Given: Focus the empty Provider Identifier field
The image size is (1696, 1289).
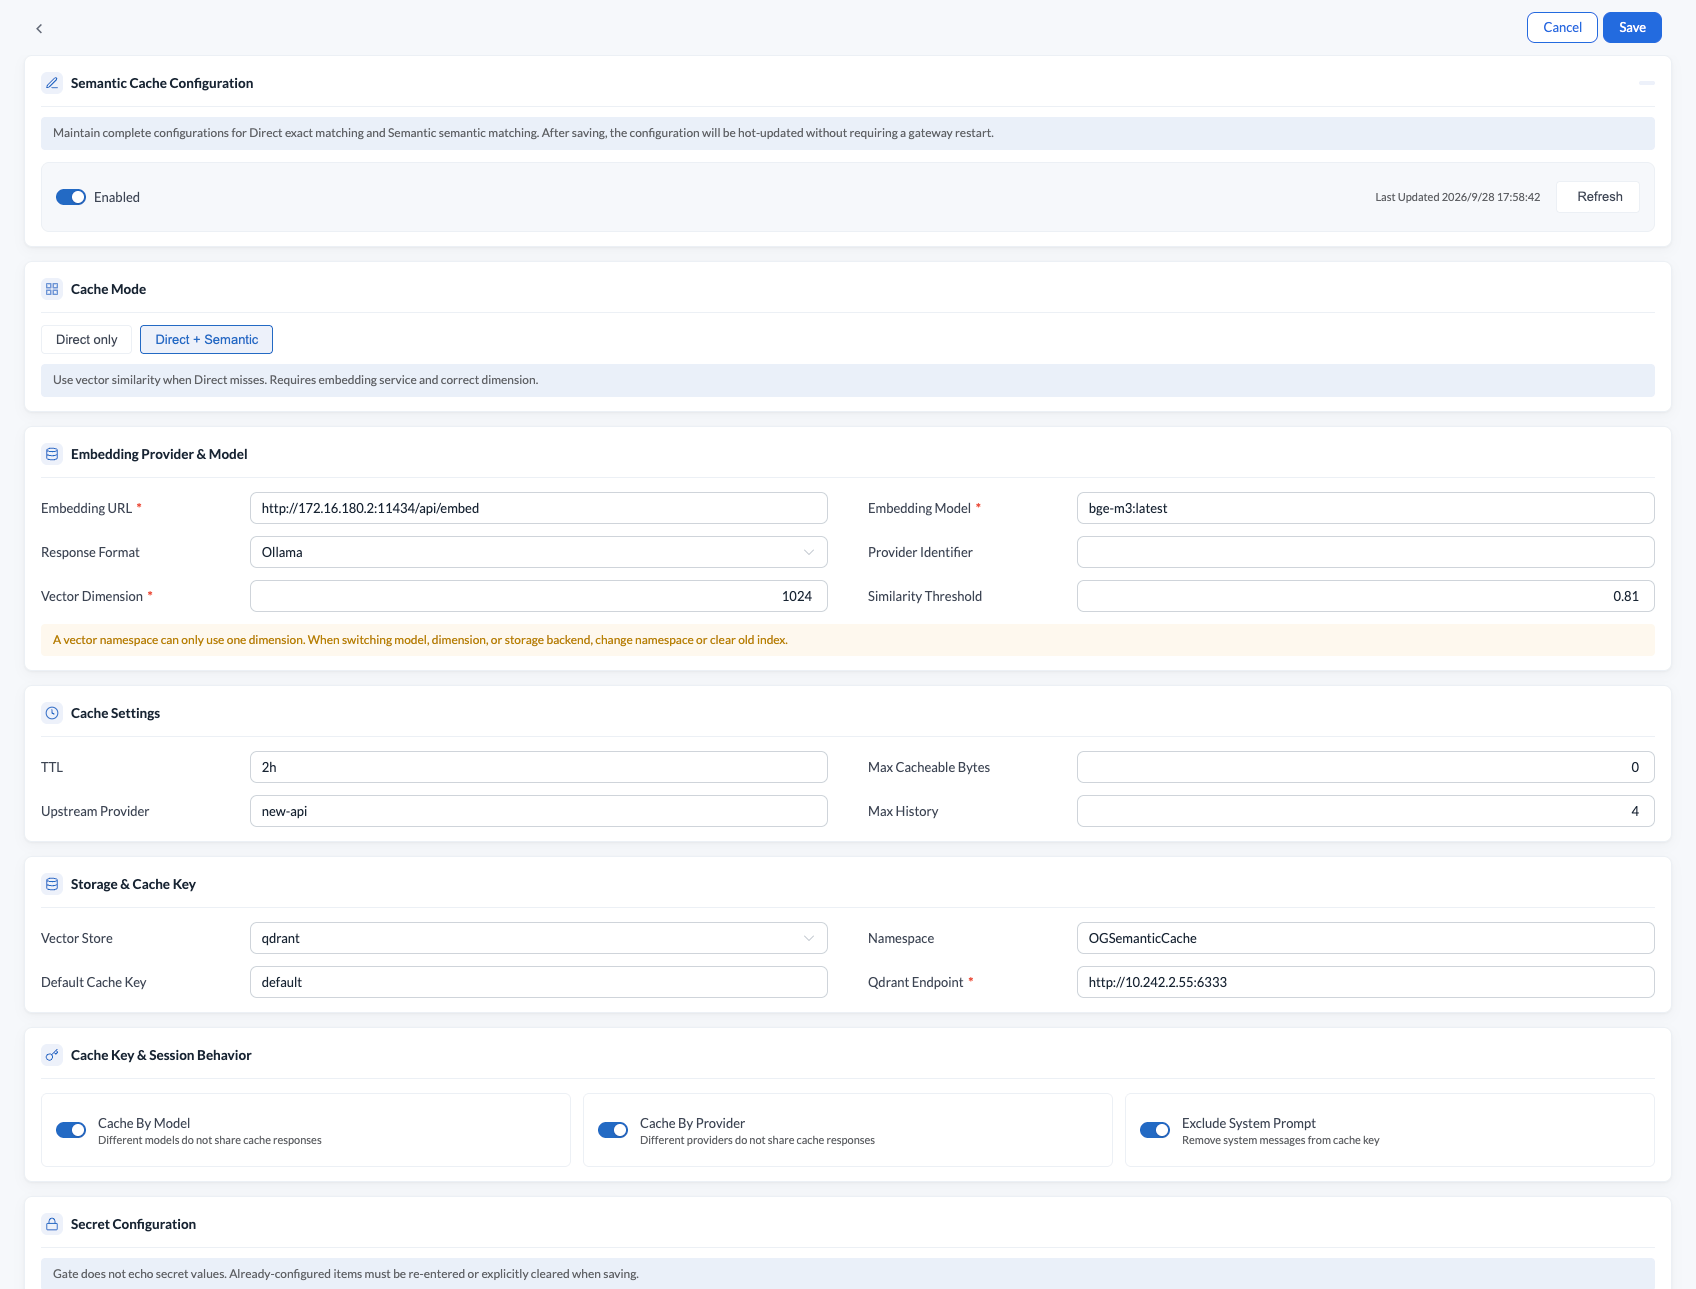Looking at the screenshot, I should tap(1366, 552).
